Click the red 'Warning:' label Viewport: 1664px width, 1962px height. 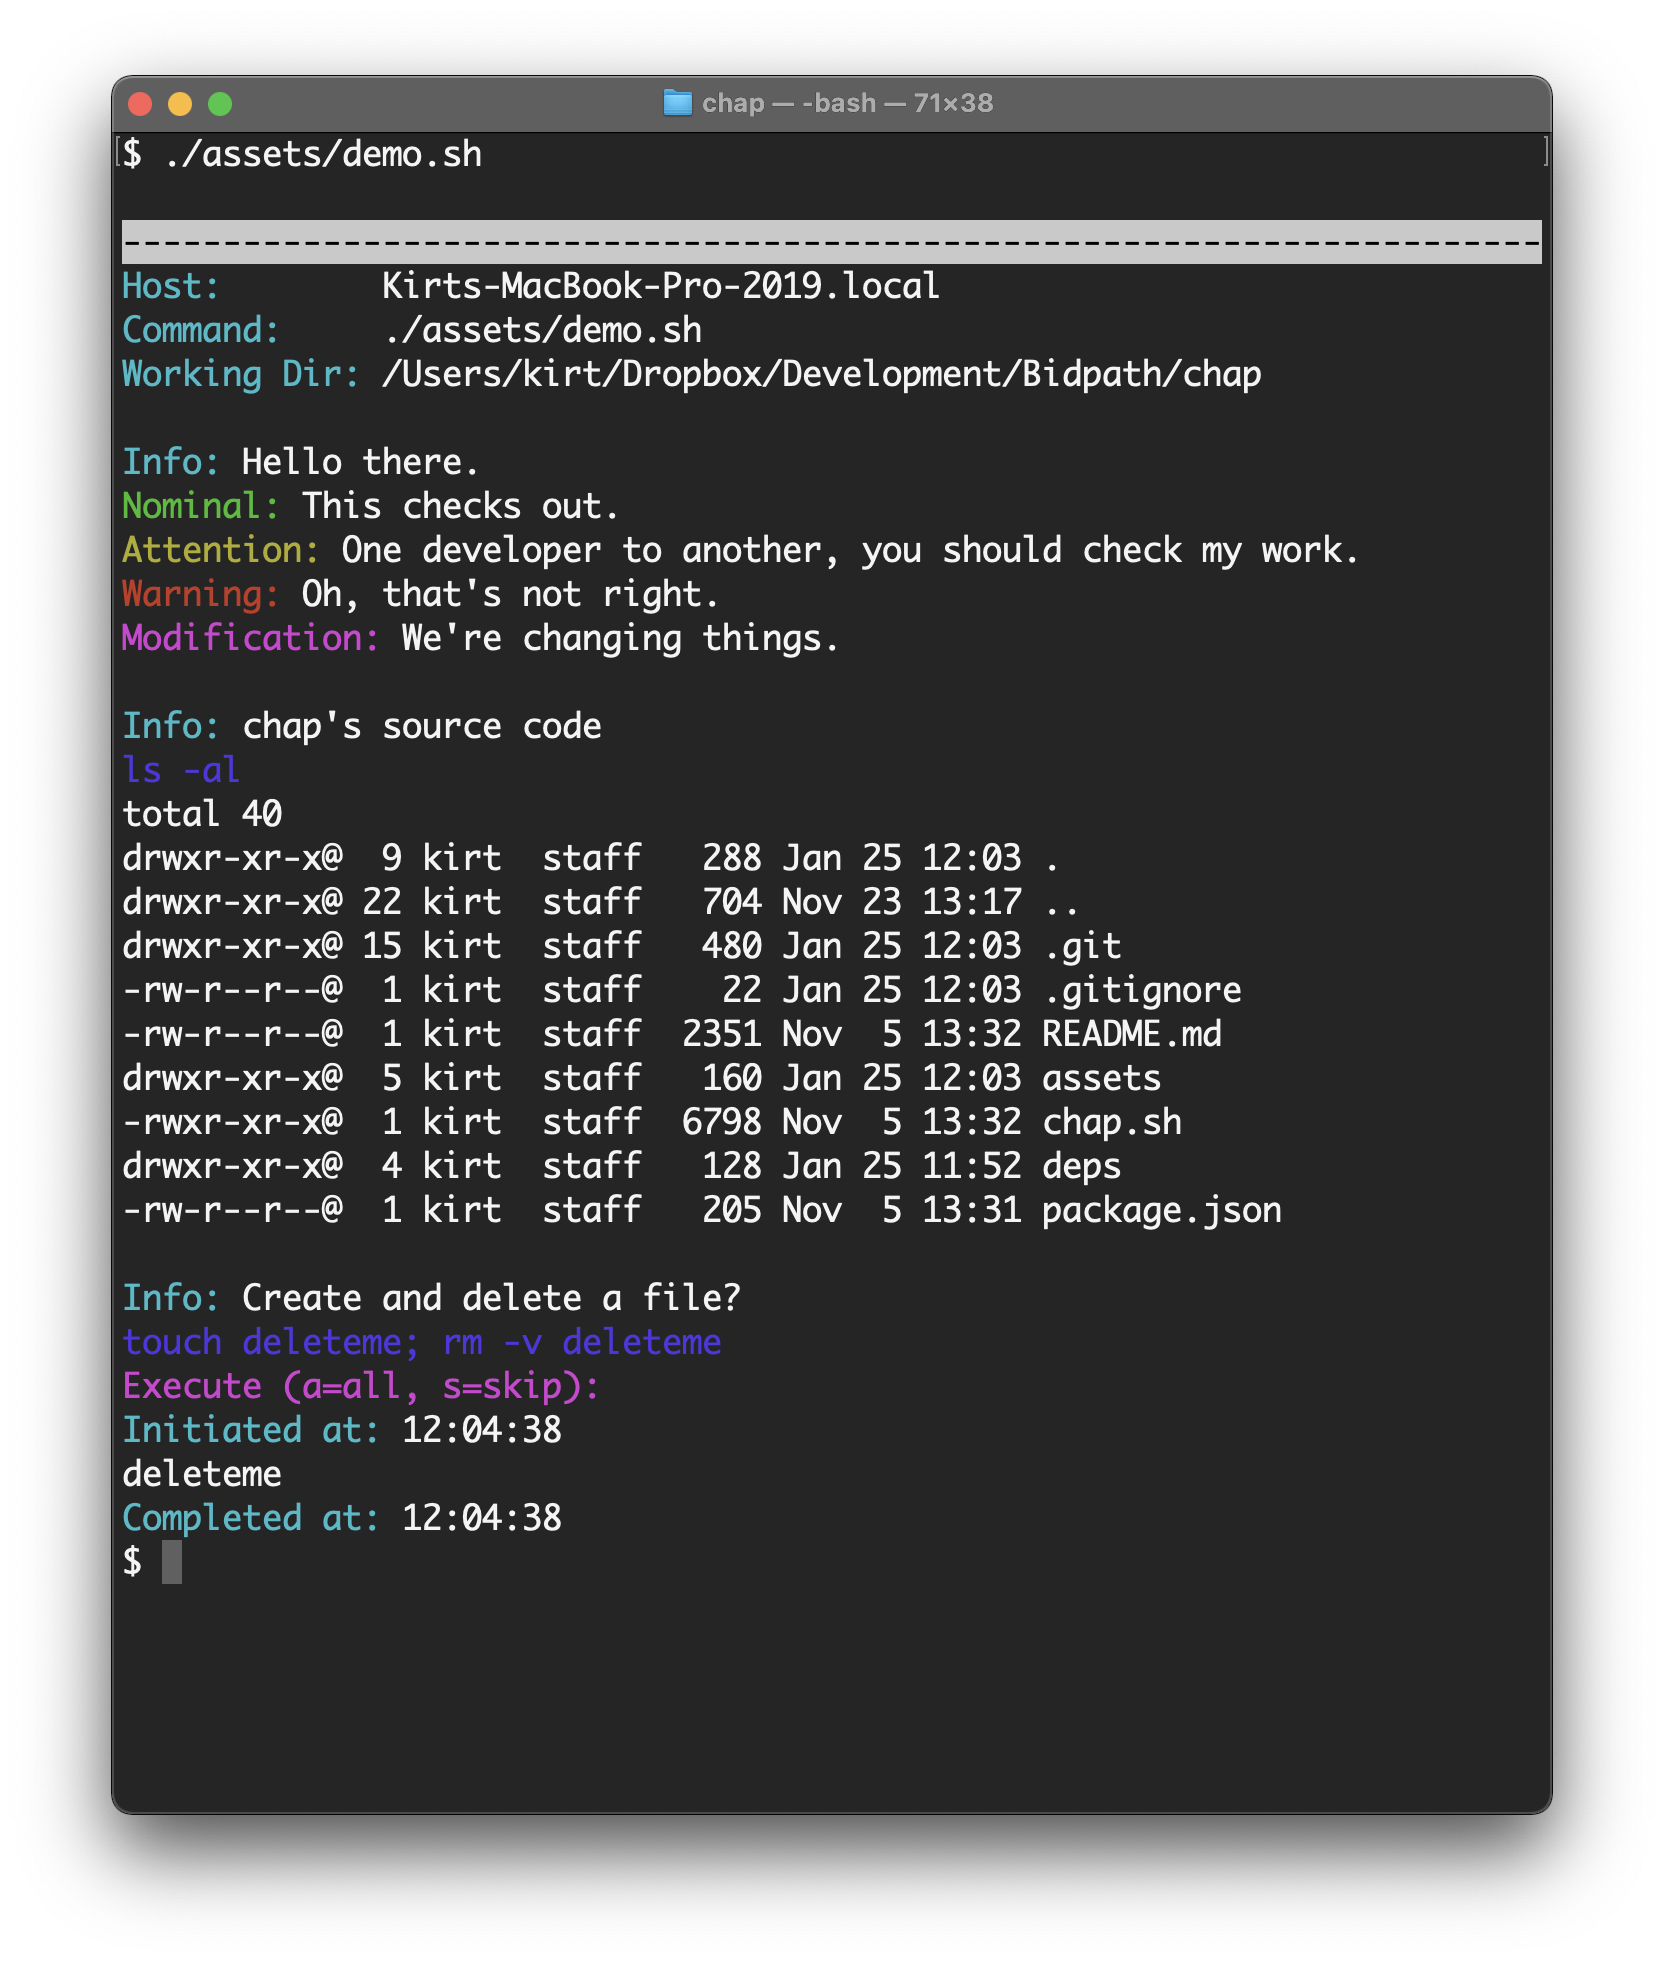click(201, 594)
